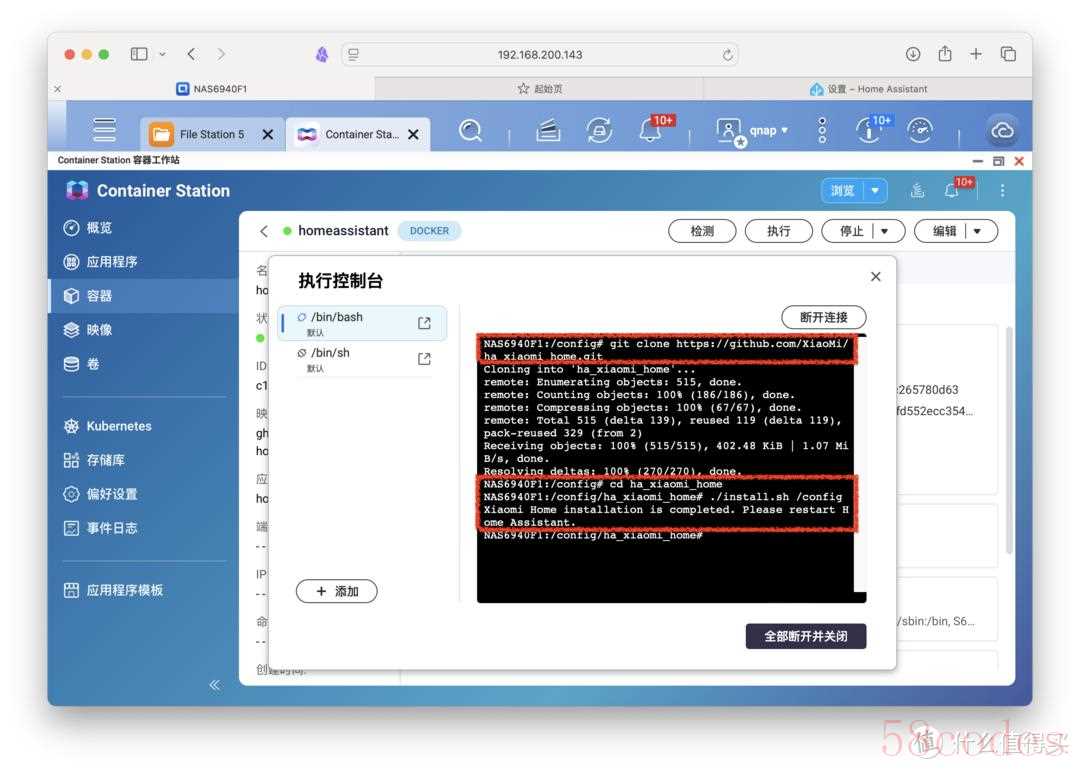Open the Container Station notification bell

pyautogui.click(x=953, y=190)
